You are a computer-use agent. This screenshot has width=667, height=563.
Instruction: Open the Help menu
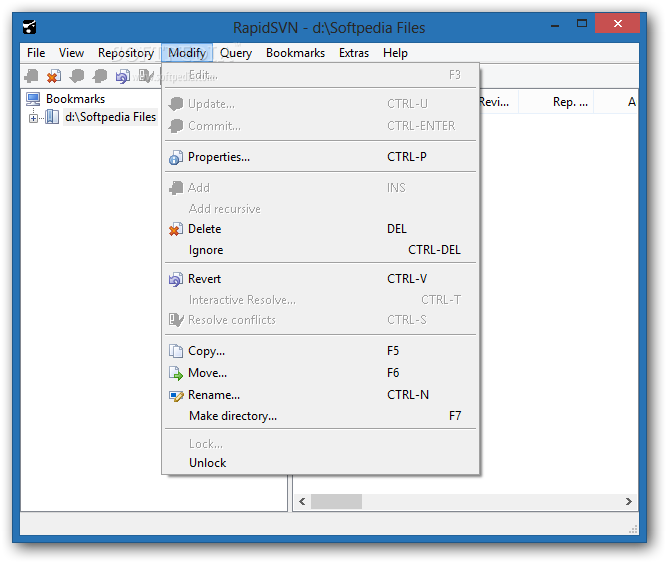[396, 53]
